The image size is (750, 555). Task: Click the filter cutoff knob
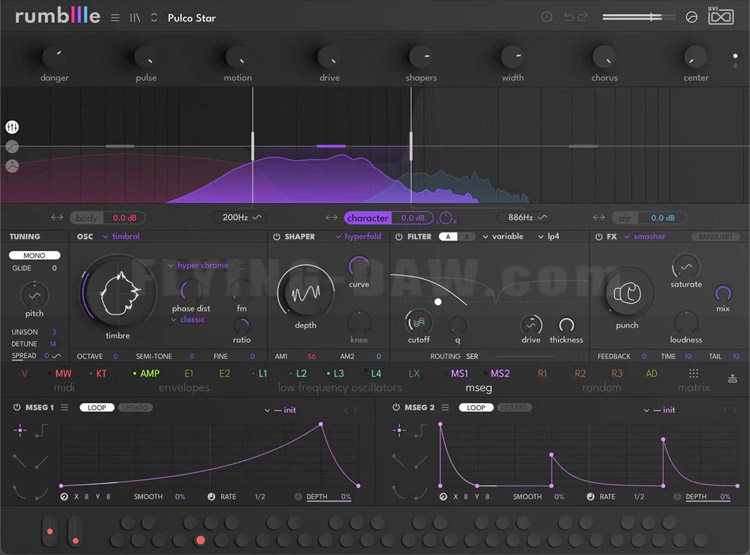click(x=419, y=322)
